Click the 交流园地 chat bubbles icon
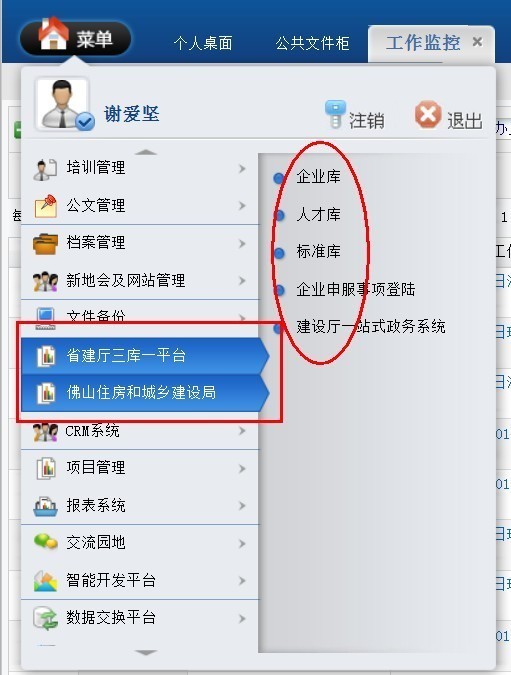Screen dimensions: 511x675 (45, 542)
